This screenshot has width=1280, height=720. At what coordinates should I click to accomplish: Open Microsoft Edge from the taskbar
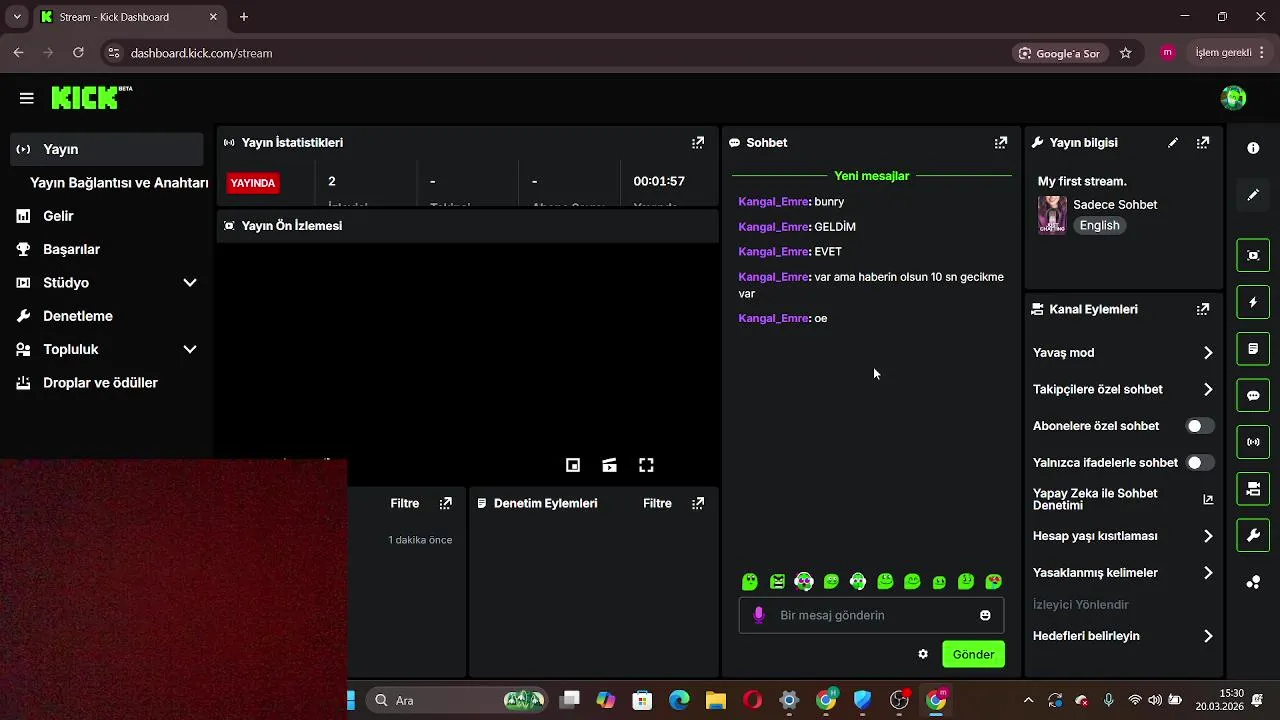[679, 700]
